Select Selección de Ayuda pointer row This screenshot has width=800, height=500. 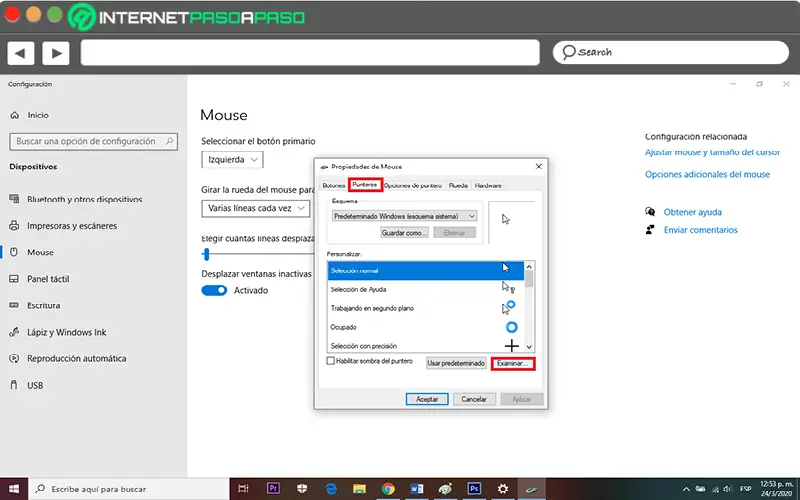click(x=426, y=289)
